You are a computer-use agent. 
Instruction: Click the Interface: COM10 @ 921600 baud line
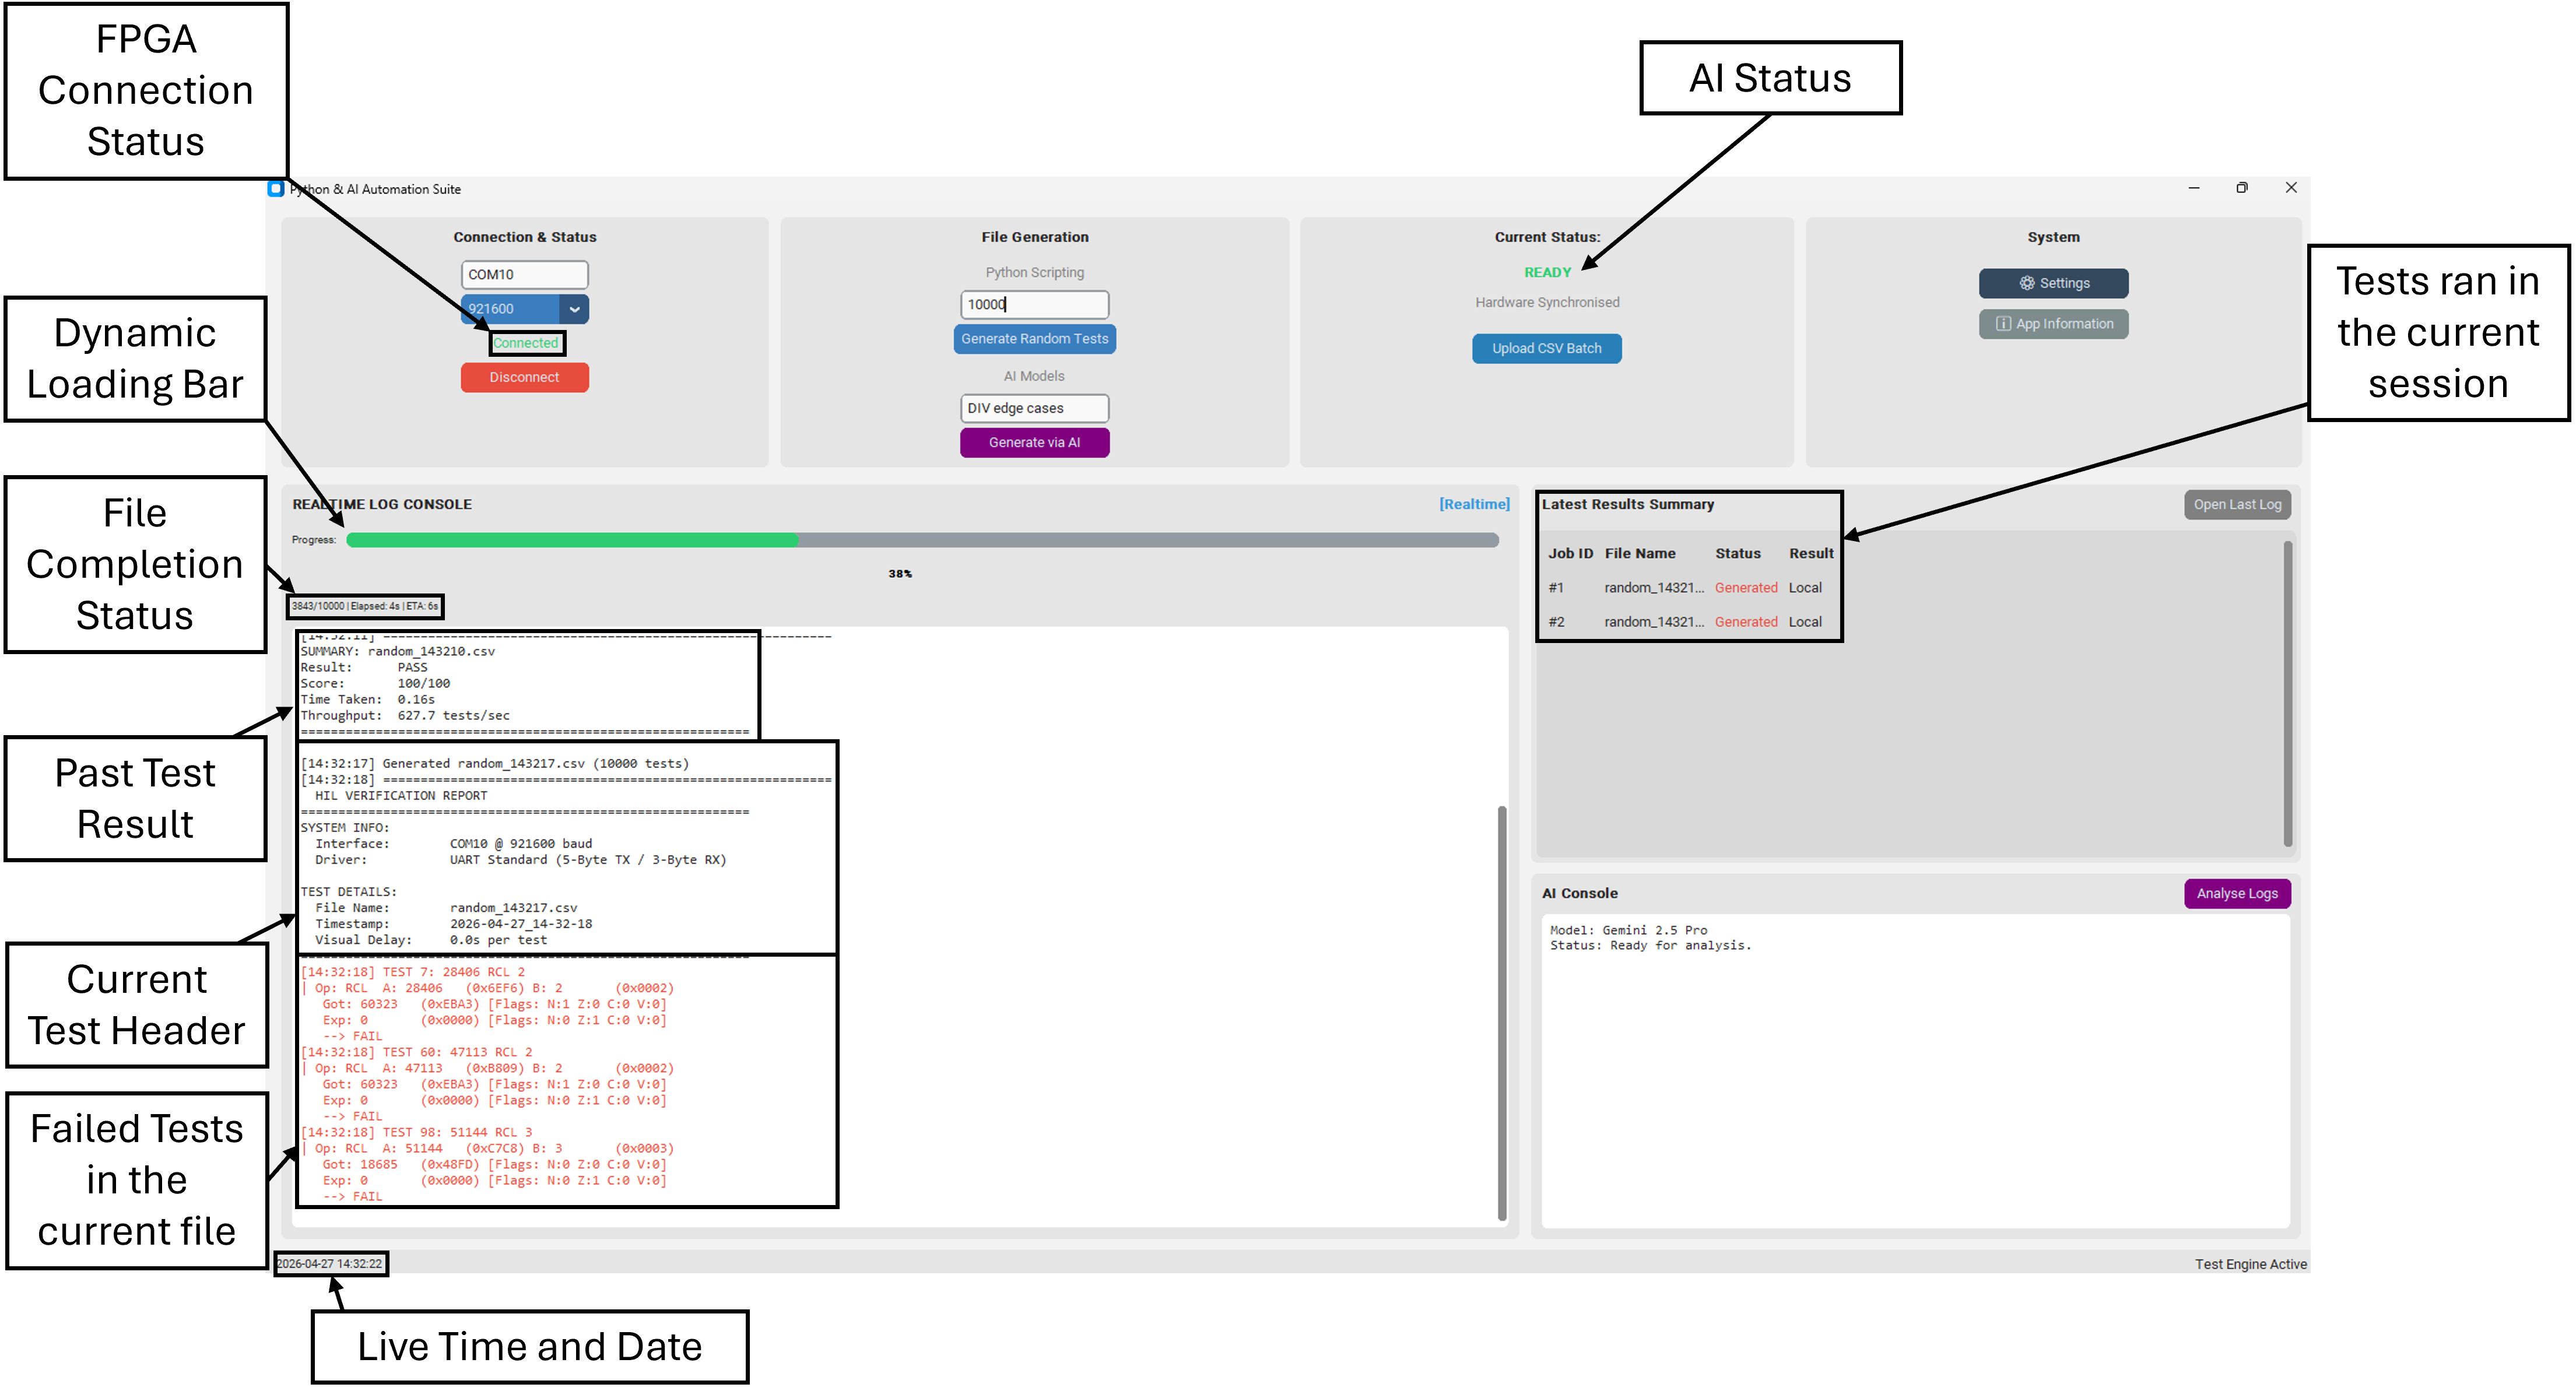454,844
